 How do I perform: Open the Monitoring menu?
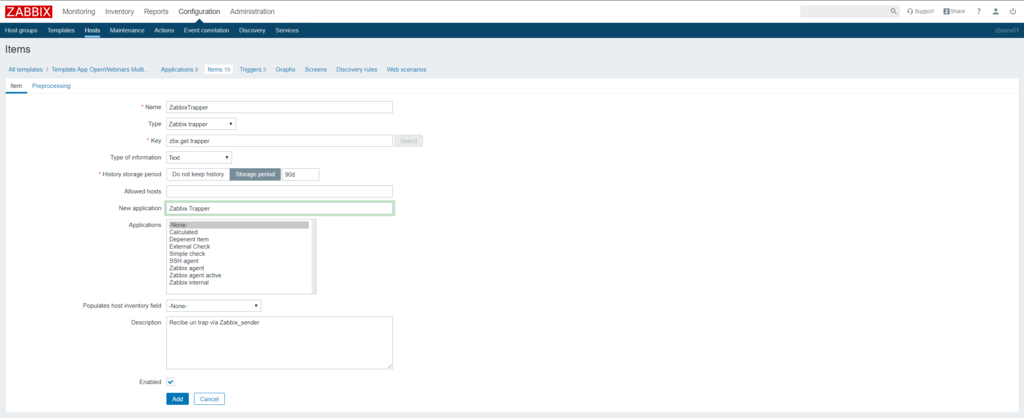[x=79, y=11]
